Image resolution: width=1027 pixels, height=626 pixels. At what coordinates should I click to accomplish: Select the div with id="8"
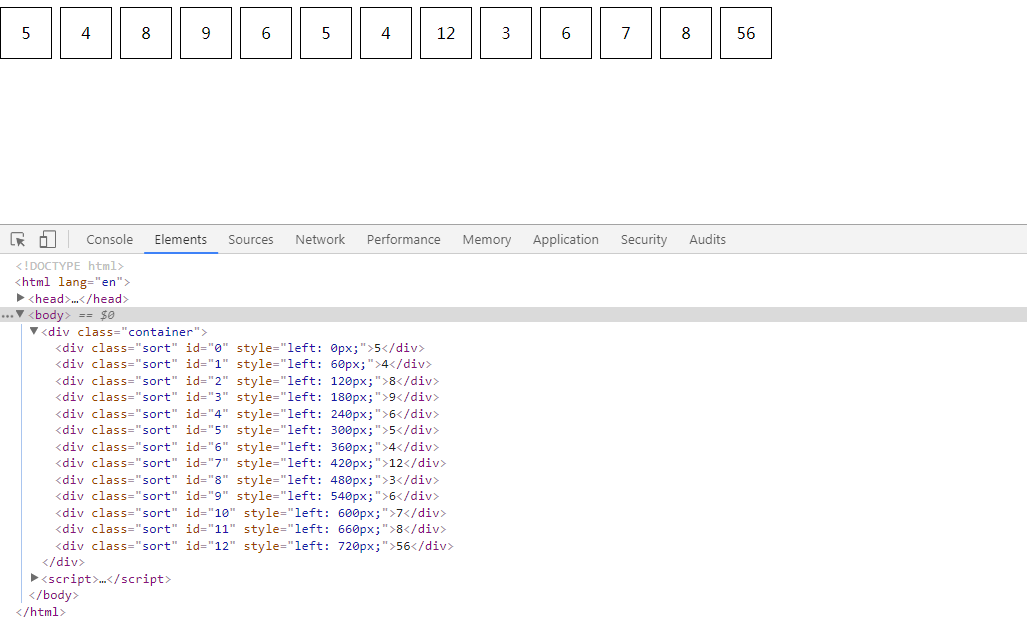point(248,480)
